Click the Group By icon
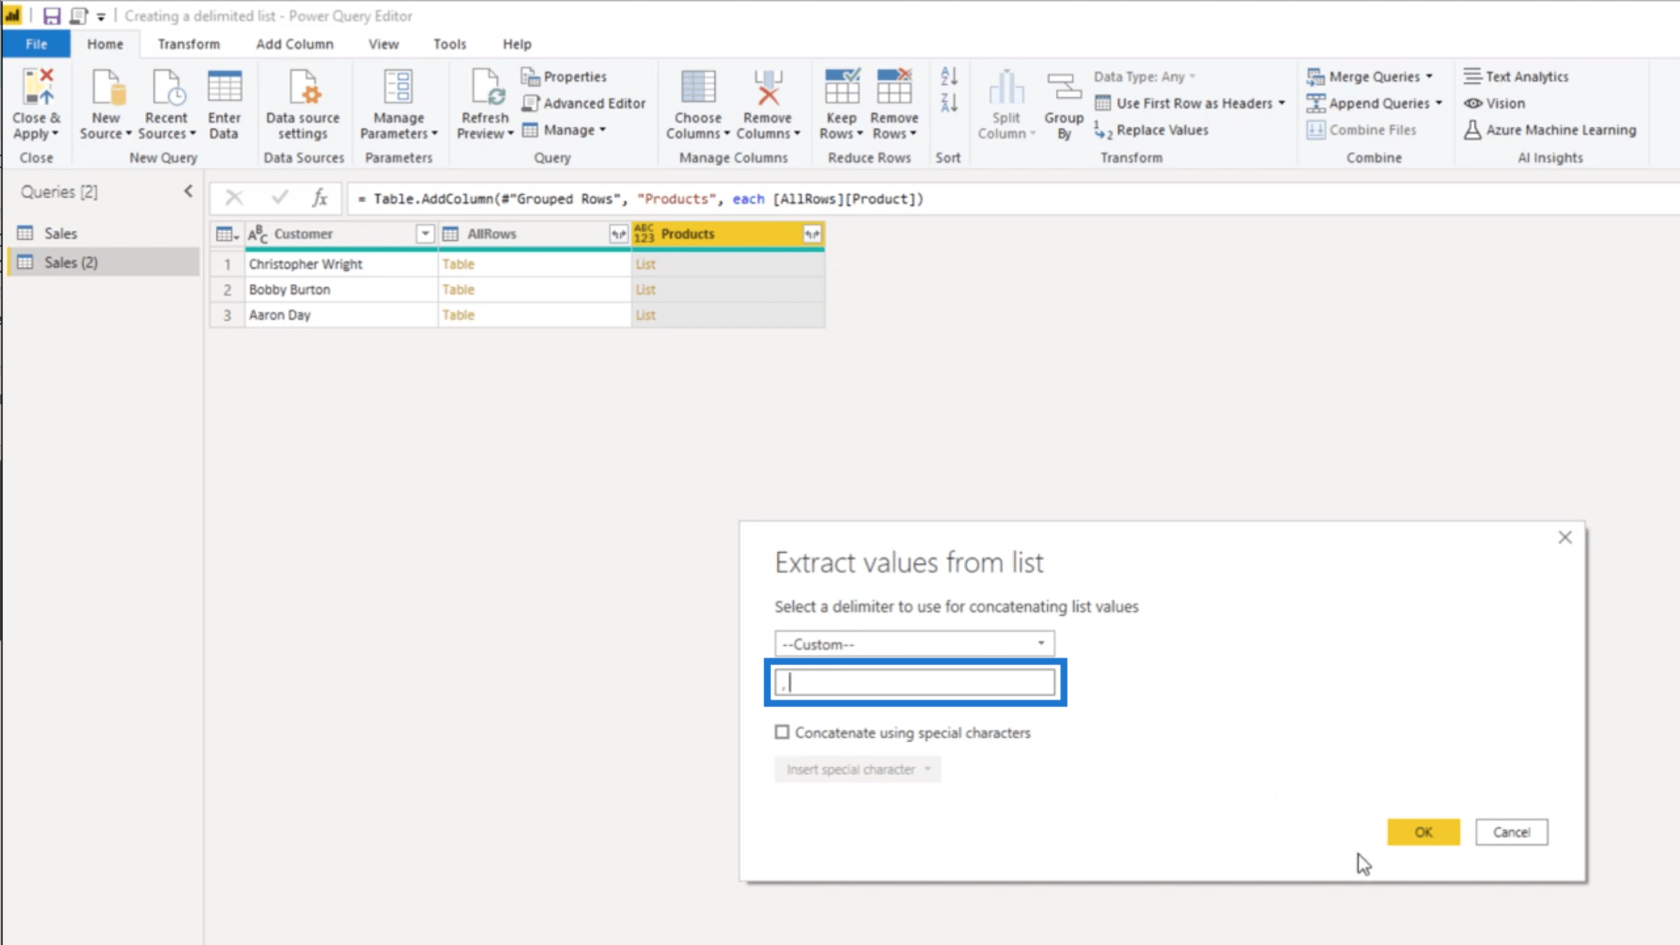 [x=1064, y=88]
